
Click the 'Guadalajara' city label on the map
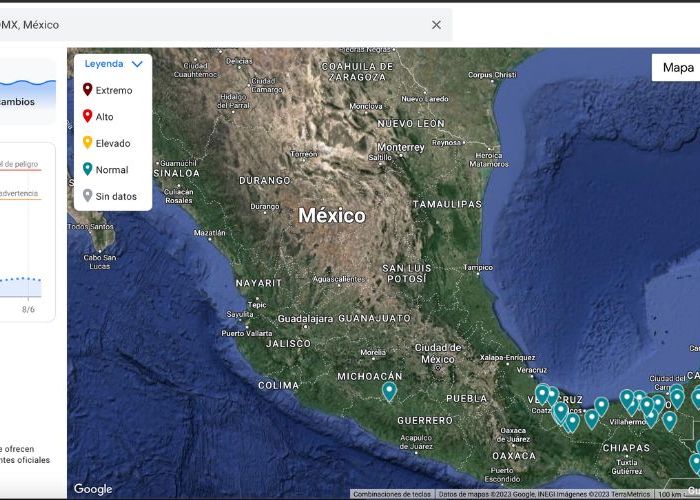tap(305, 319)
